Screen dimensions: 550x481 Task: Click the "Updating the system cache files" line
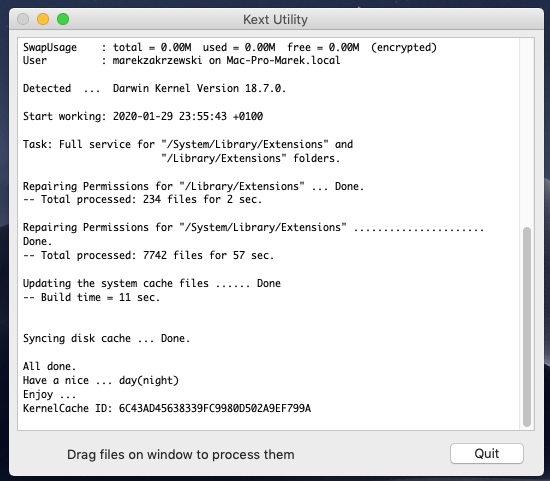[x=152, y=283]
